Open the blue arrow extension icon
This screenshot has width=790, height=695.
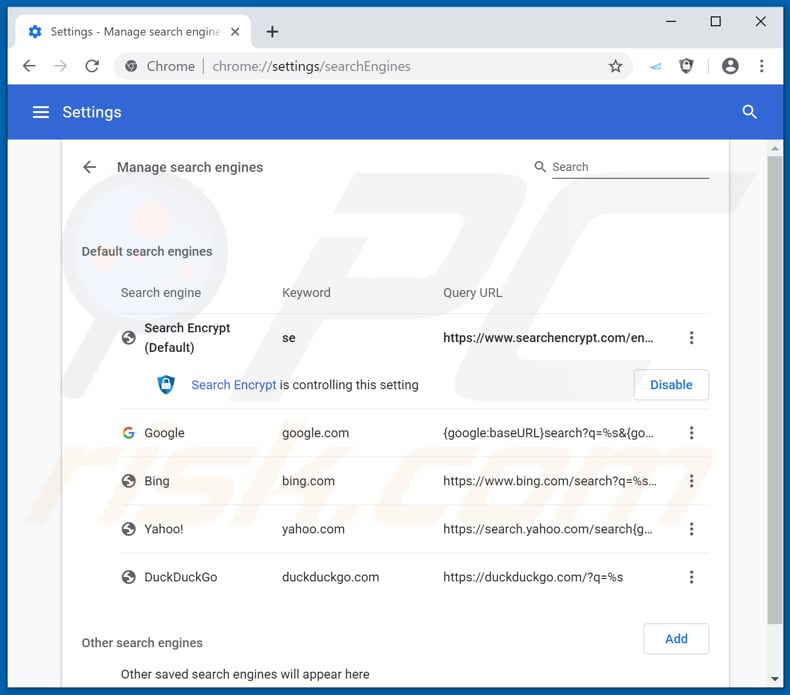pos(655,66)
